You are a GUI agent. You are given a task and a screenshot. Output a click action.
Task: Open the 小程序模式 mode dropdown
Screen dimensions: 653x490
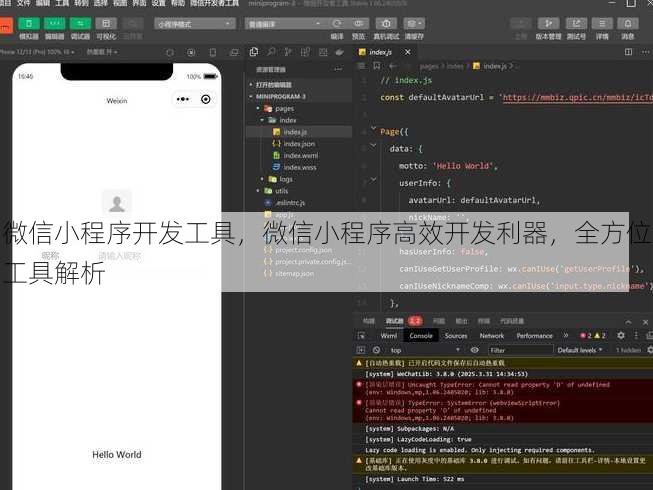coord(194,24)
